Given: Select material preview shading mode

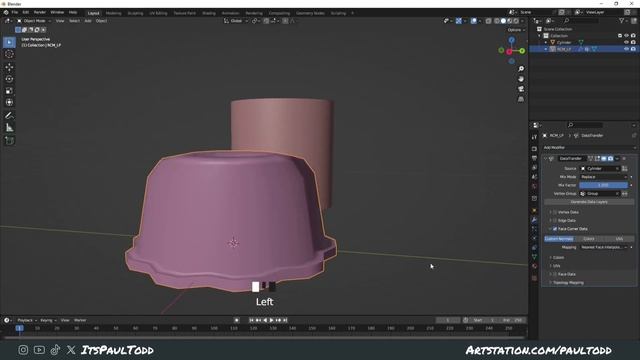Looking at the screenshot, I should click(x=510, y=21).
